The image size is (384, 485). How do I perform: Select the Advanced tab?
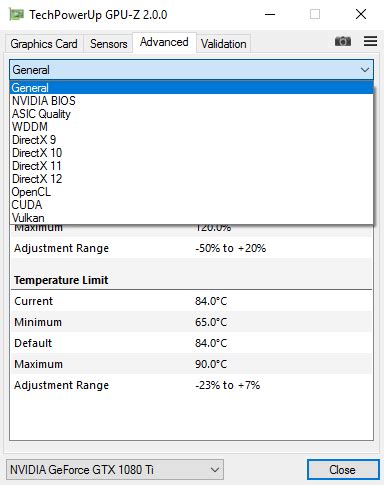[x=164, y=42]
